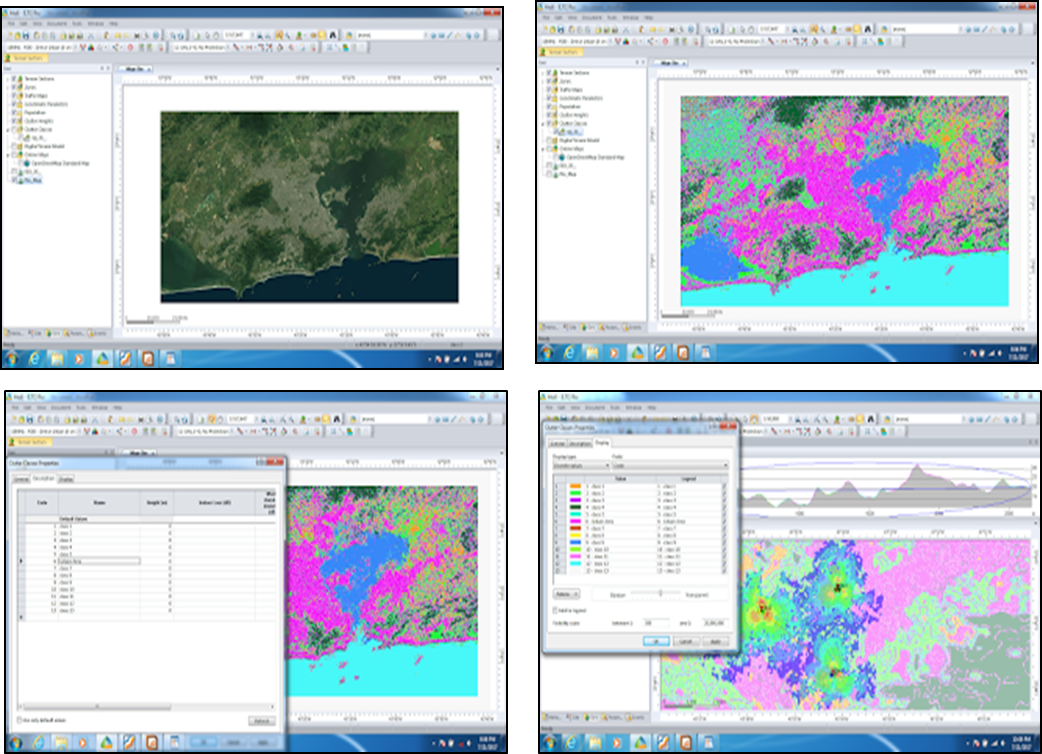Select the Clutter Heights layer icon

[20, 121]
